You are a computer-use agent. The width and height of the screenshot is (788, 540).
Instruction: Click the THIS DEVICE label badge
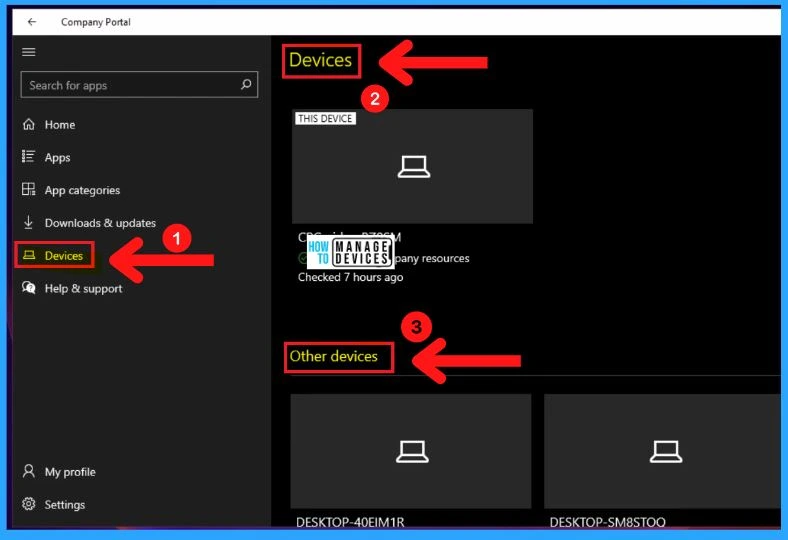tap(325, 119)
